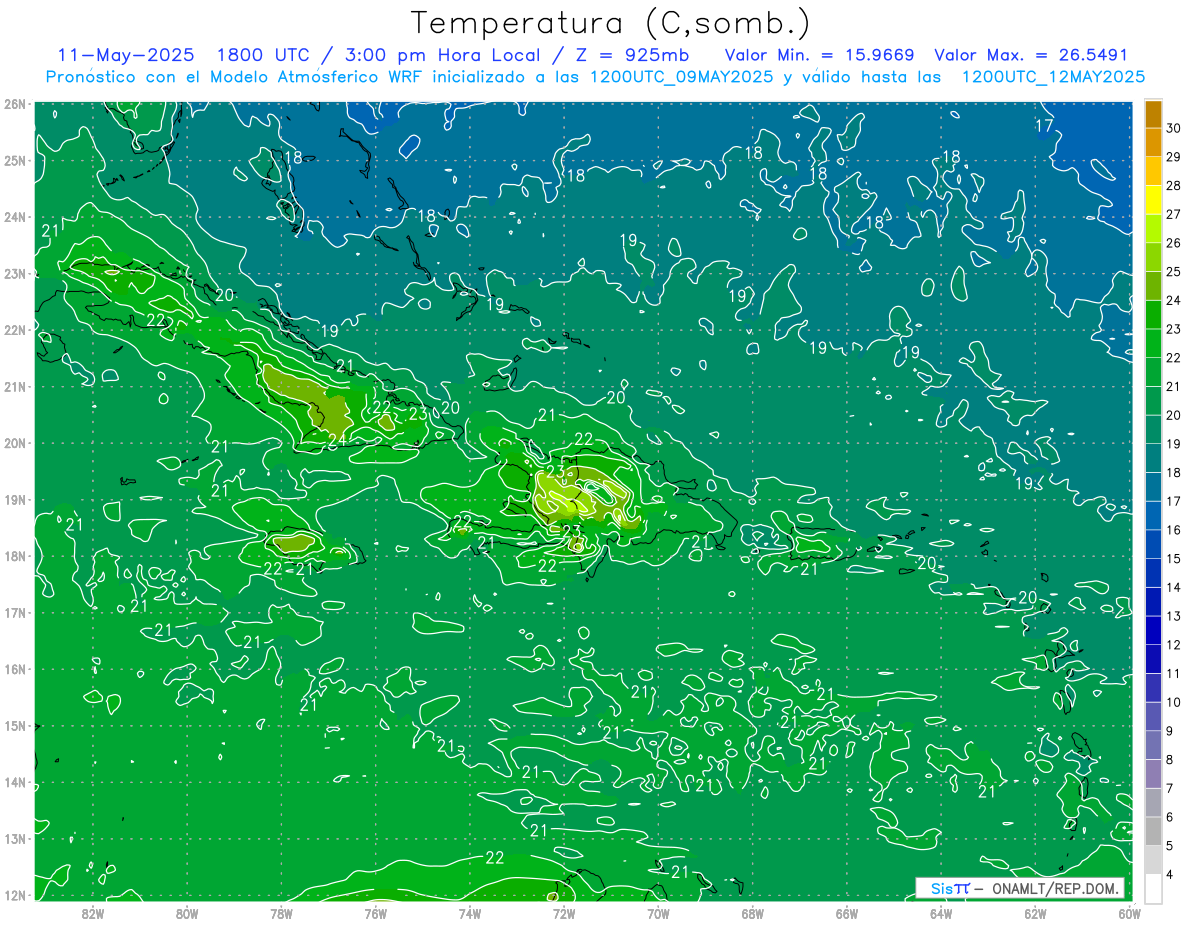
Task: Click the "Valor Min. = 15.9669" value
Action: click(820, 55)
